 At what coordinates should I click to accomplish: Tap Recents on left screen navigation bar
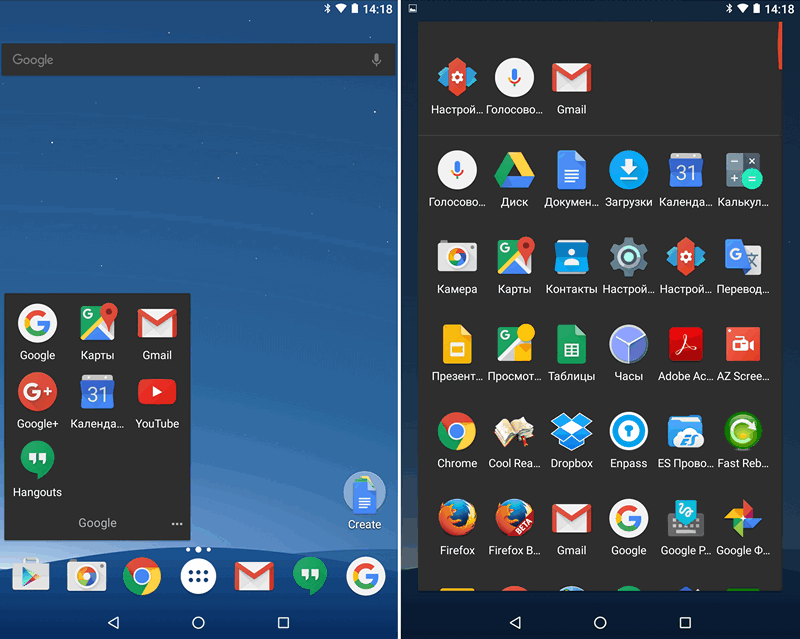[x=283, y=622]
